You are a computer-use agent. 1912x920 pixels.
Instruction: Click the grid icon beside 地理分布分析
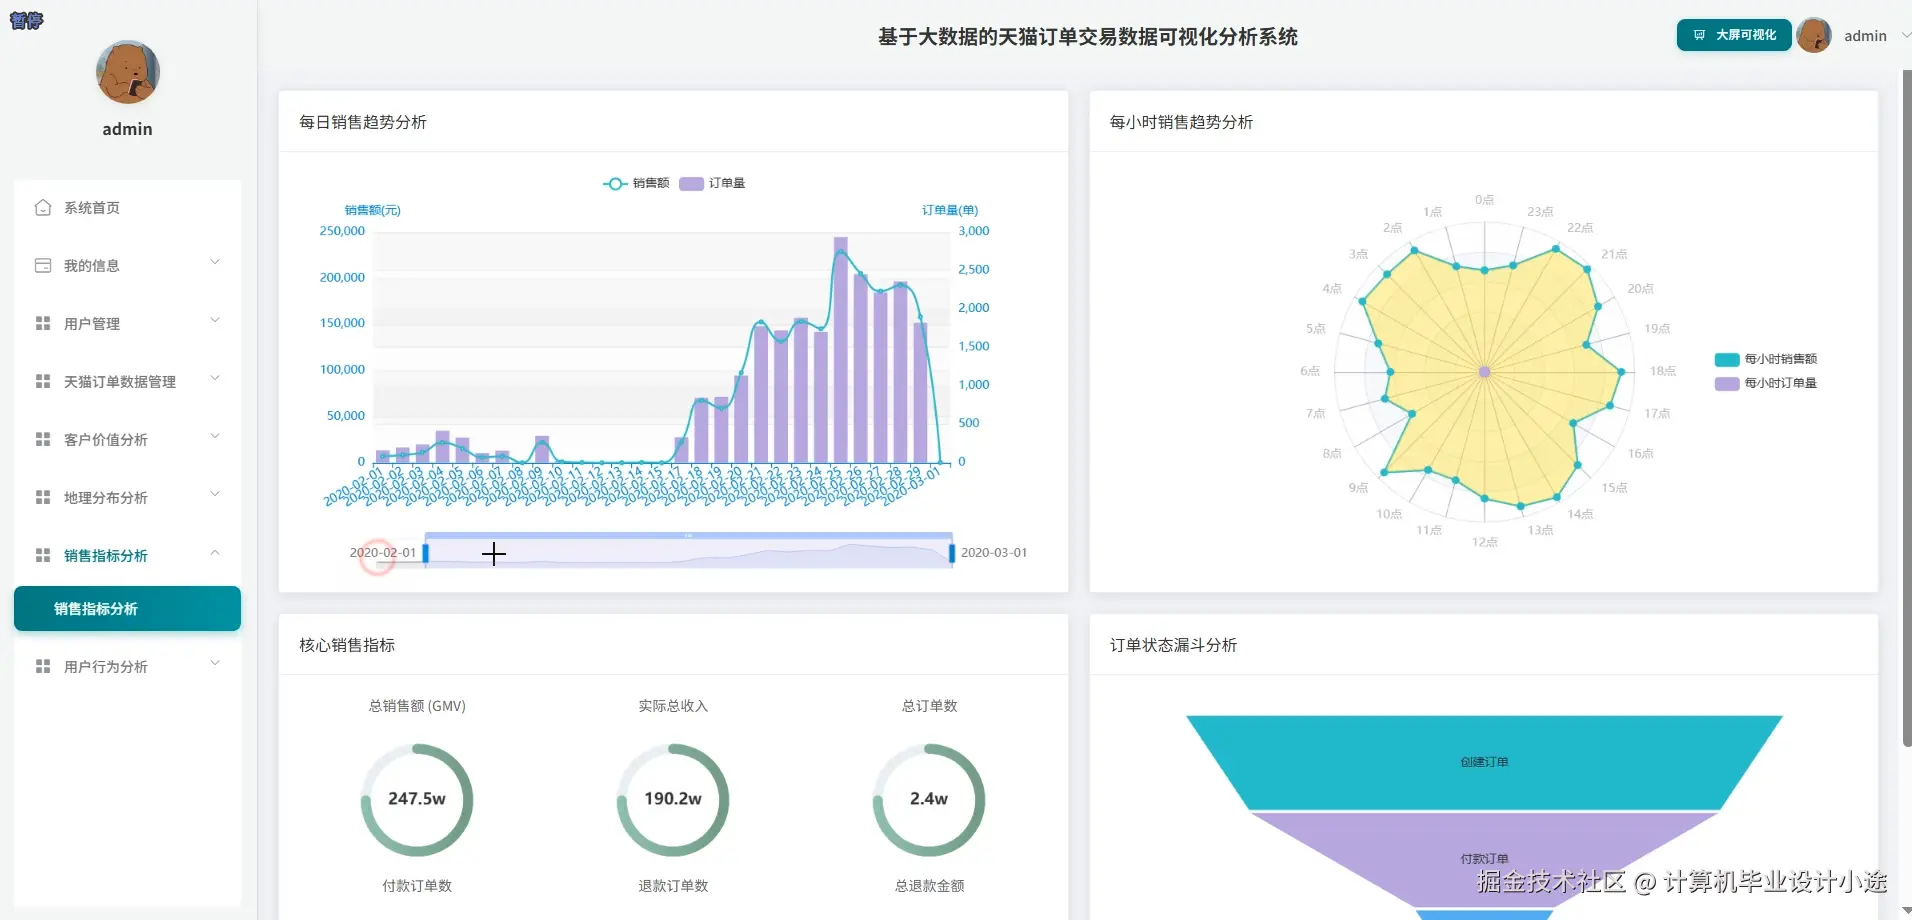coord(43,498)
